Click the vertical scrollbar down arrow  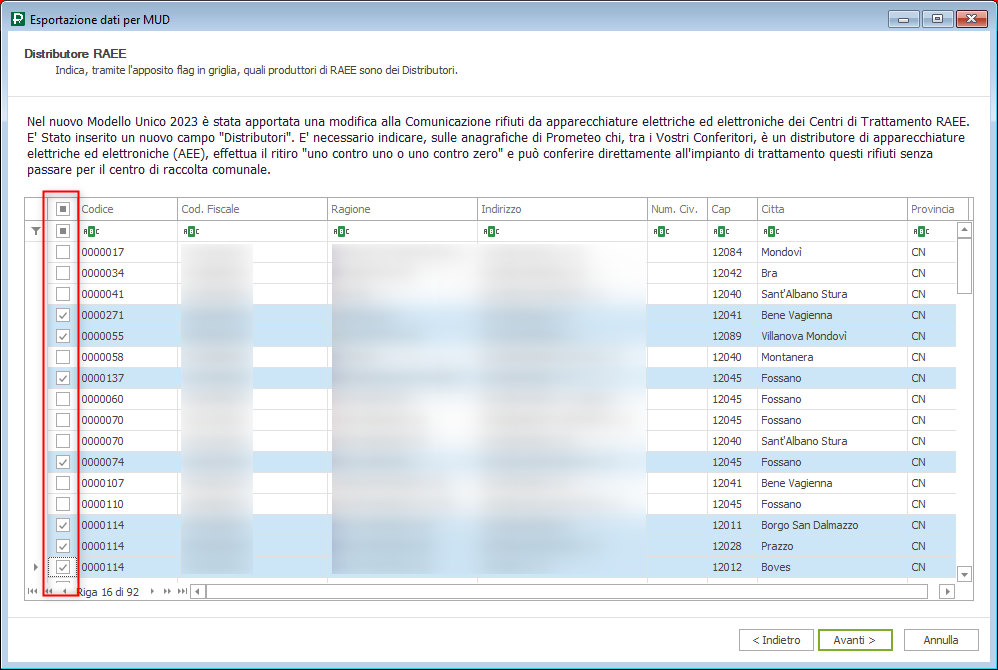(964, 574)
